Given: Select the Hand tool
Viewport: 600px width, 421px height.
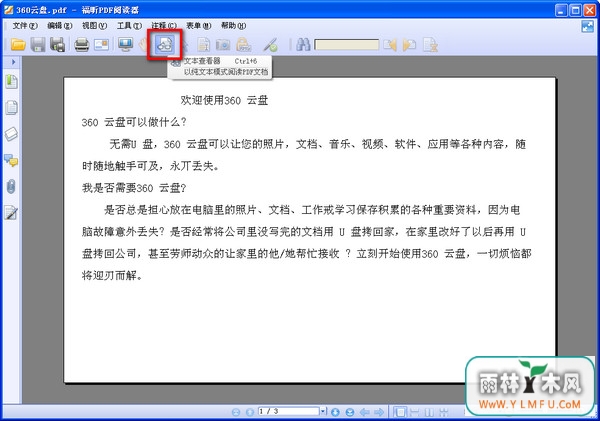Looking at the screenshot, I should click(x=143, y=45).
